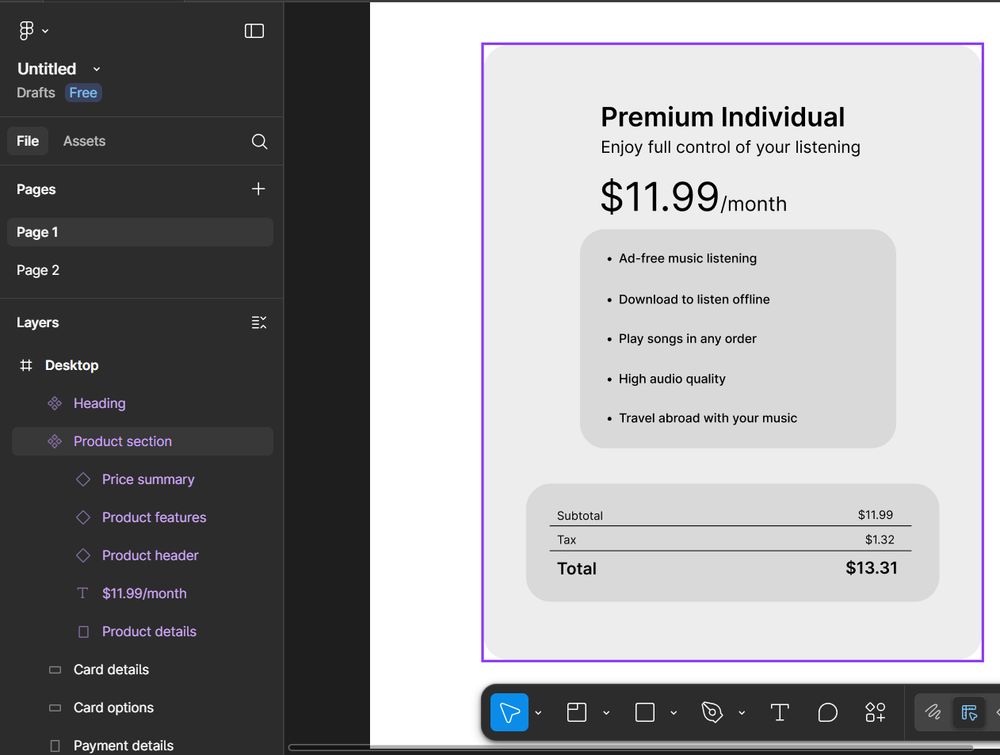The width and height of the screenshot is (1000, 755).
Task: Select the Product details layer
Action: point(142,631)
